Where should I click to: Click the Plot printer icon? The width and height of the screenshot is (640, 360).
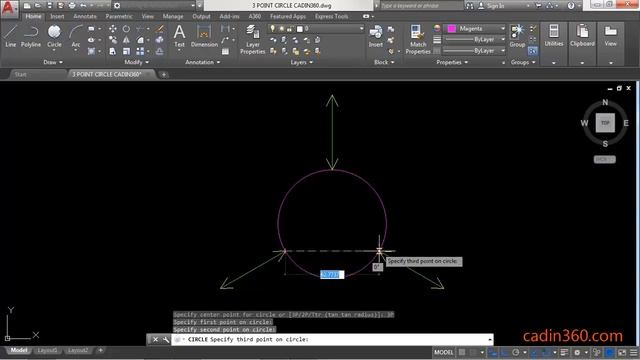72,5
